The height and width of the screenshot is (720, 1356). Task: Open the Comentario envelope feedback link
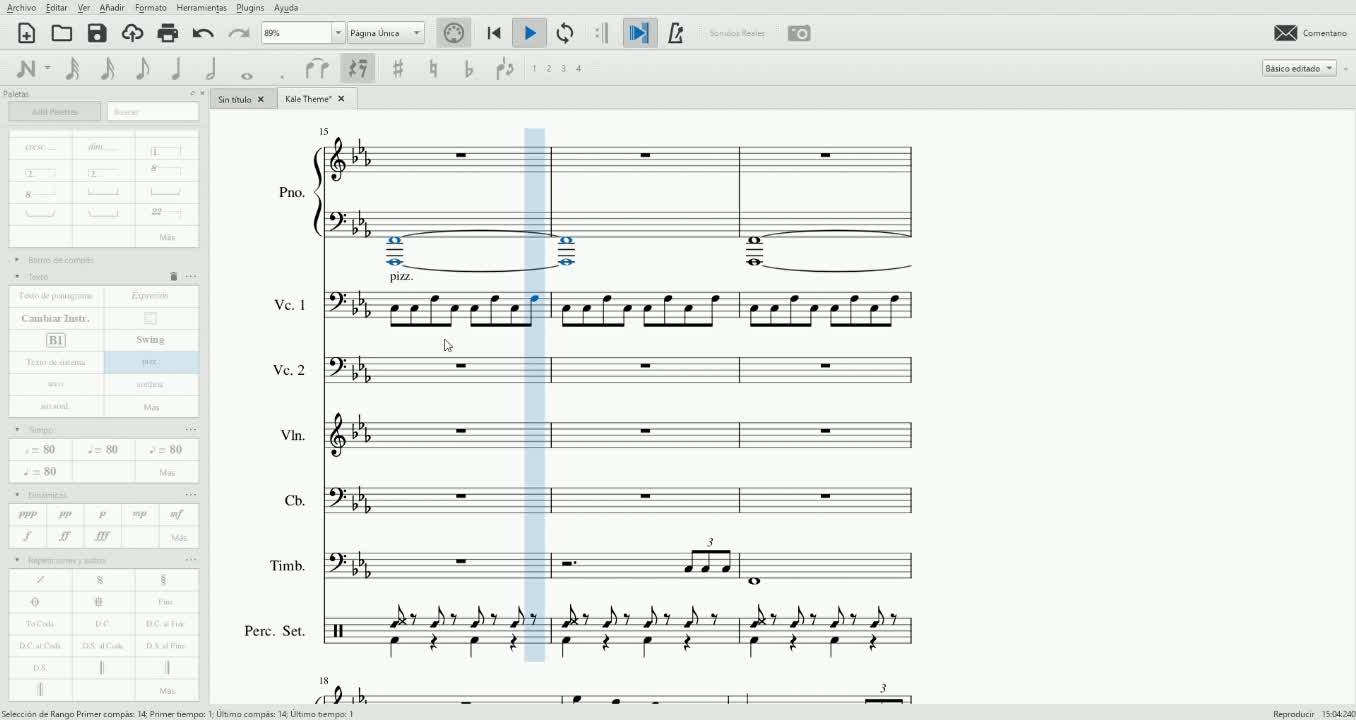click(1311, 33)
